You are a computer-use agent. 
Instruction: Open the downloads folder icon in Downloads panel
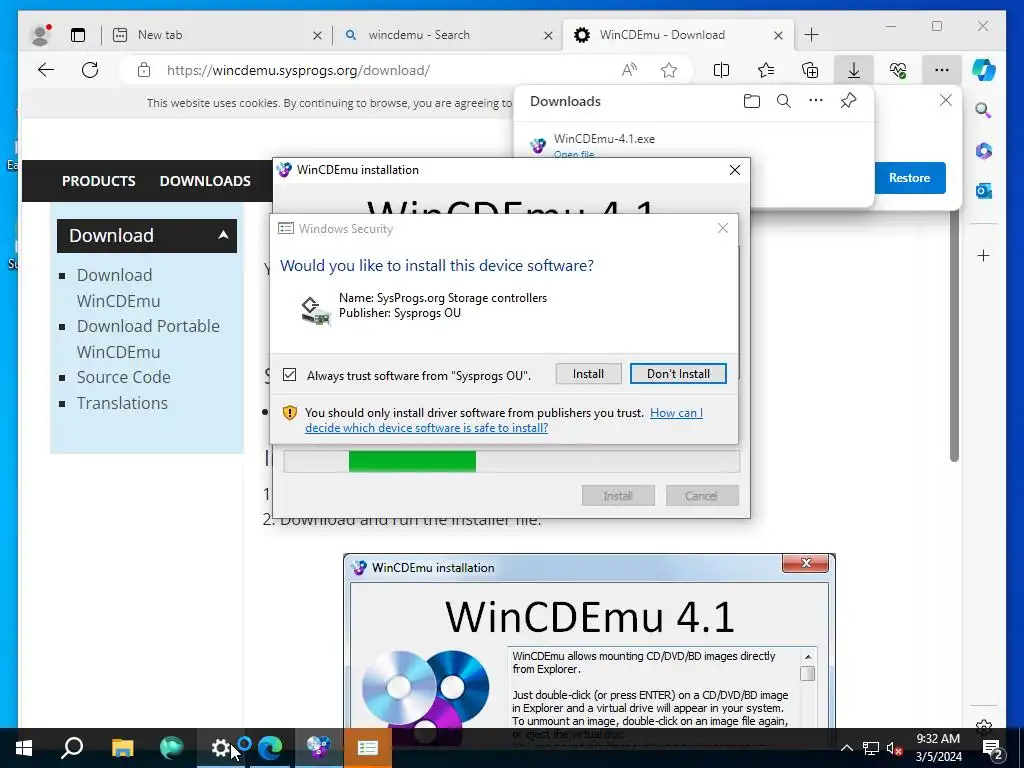(x=752, y=101)
